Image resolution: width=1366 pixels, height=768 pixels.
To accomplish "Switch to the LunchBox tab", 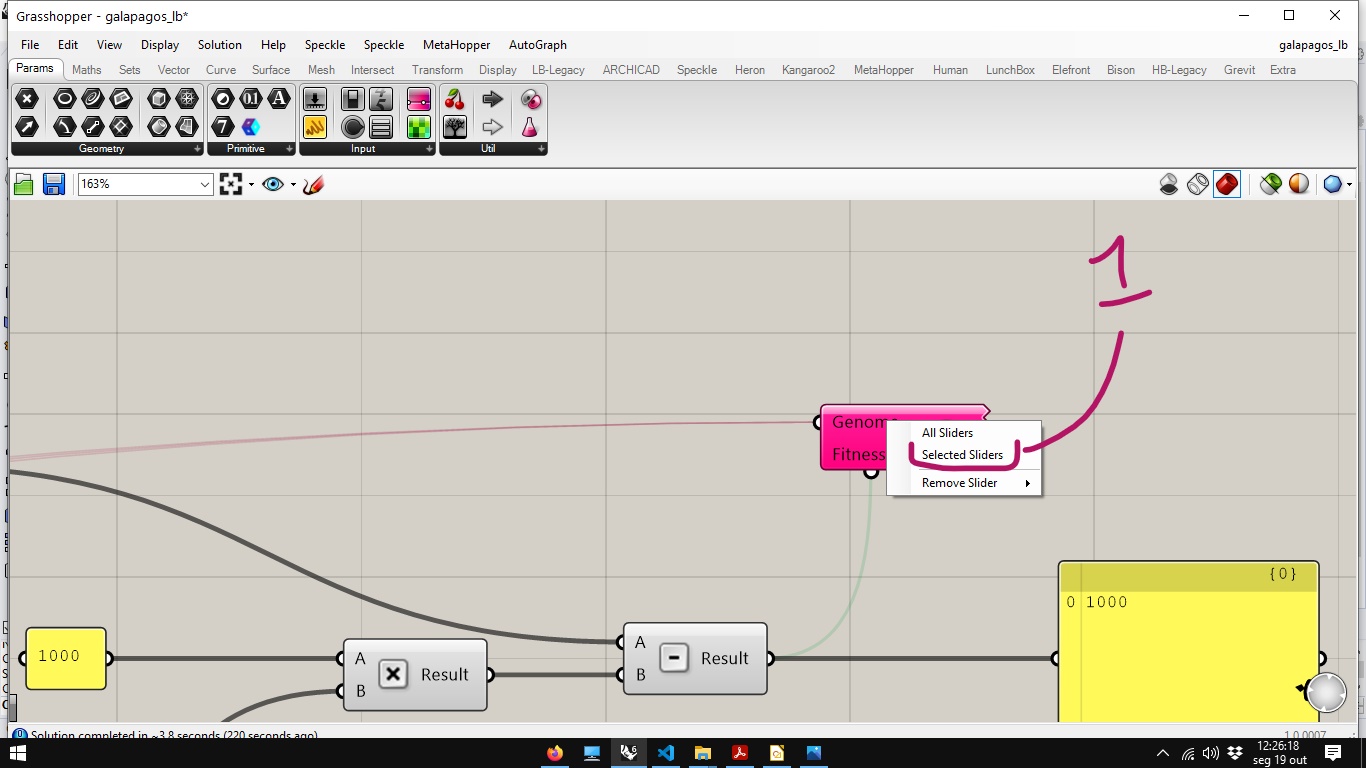I will [x=1010, y=70].
